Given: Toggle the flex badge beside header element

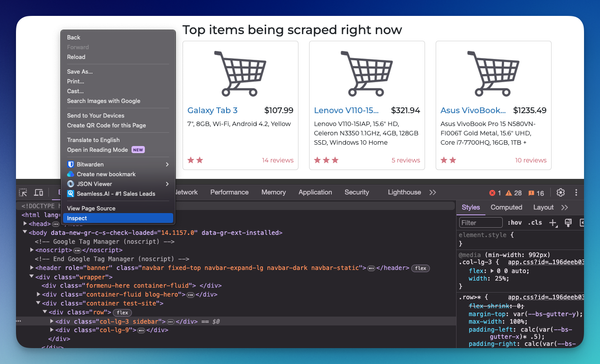Looking at the screenshot, I should [x=421, y=268].
